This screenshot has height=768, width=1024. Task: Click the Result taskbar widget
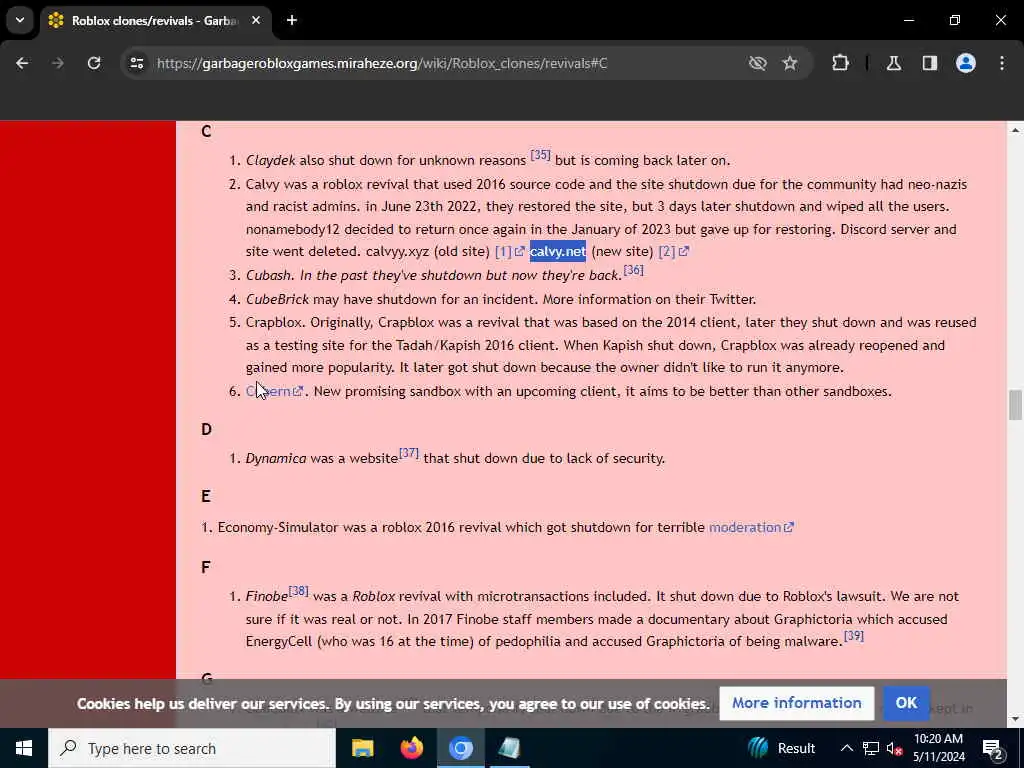coord(782,748)
